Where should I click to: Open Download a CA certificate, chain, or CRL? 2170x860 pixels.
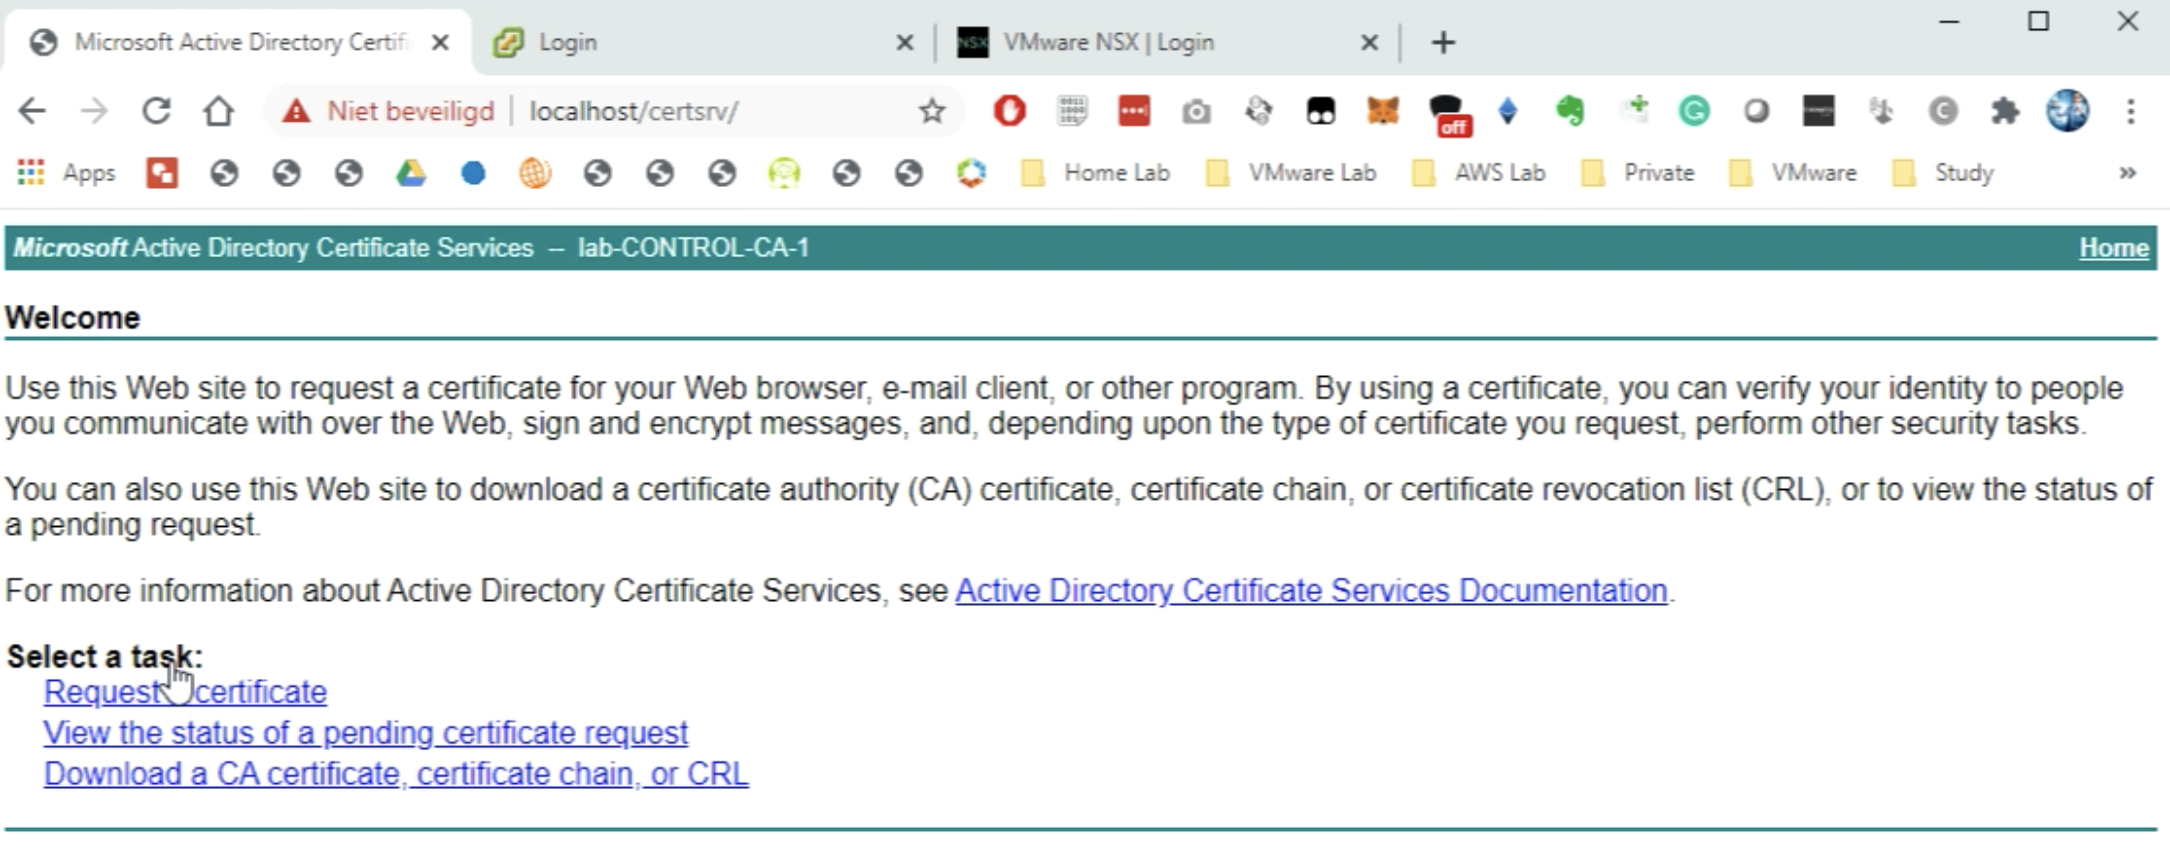(395, 774)
